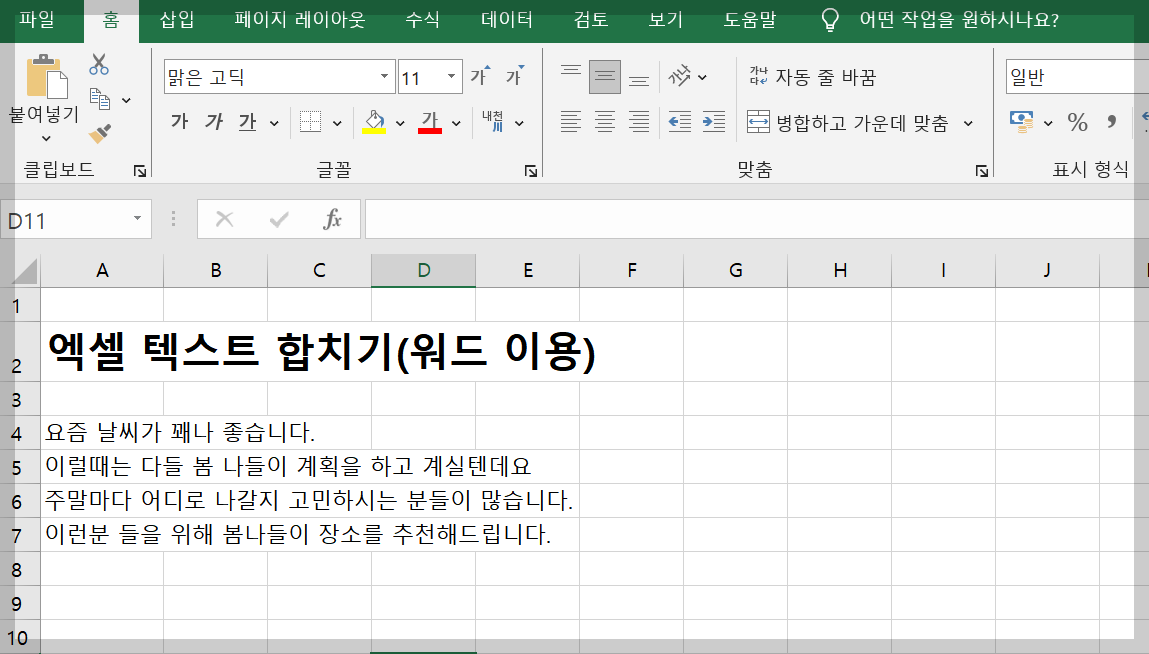Toggle bold formatting (가)

(x=180, y=121)
